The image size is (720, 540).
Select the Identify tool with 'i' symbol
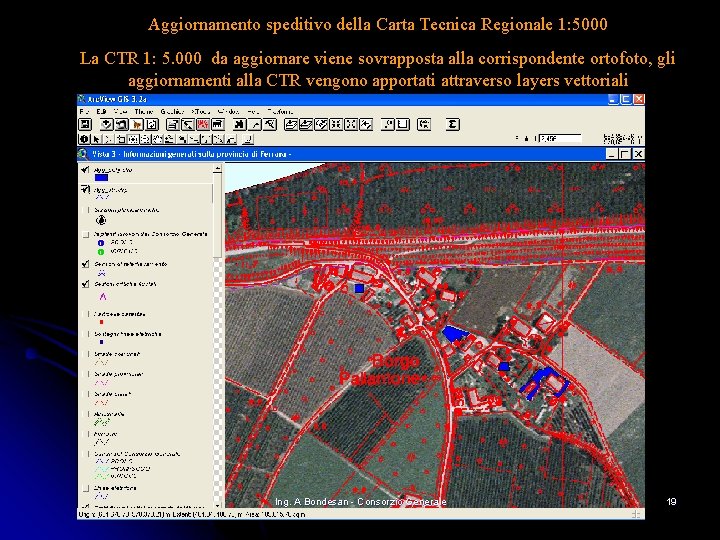click(84, 139)
